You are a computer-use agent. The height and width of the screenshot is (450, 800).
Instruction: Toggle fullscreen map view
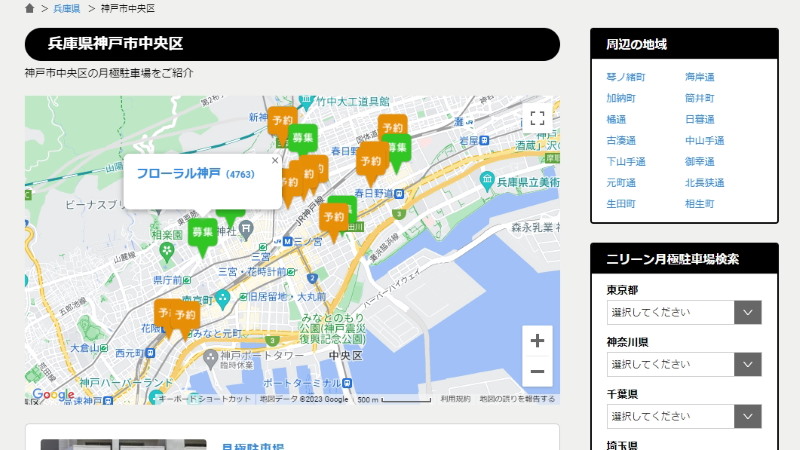point(537,118)
